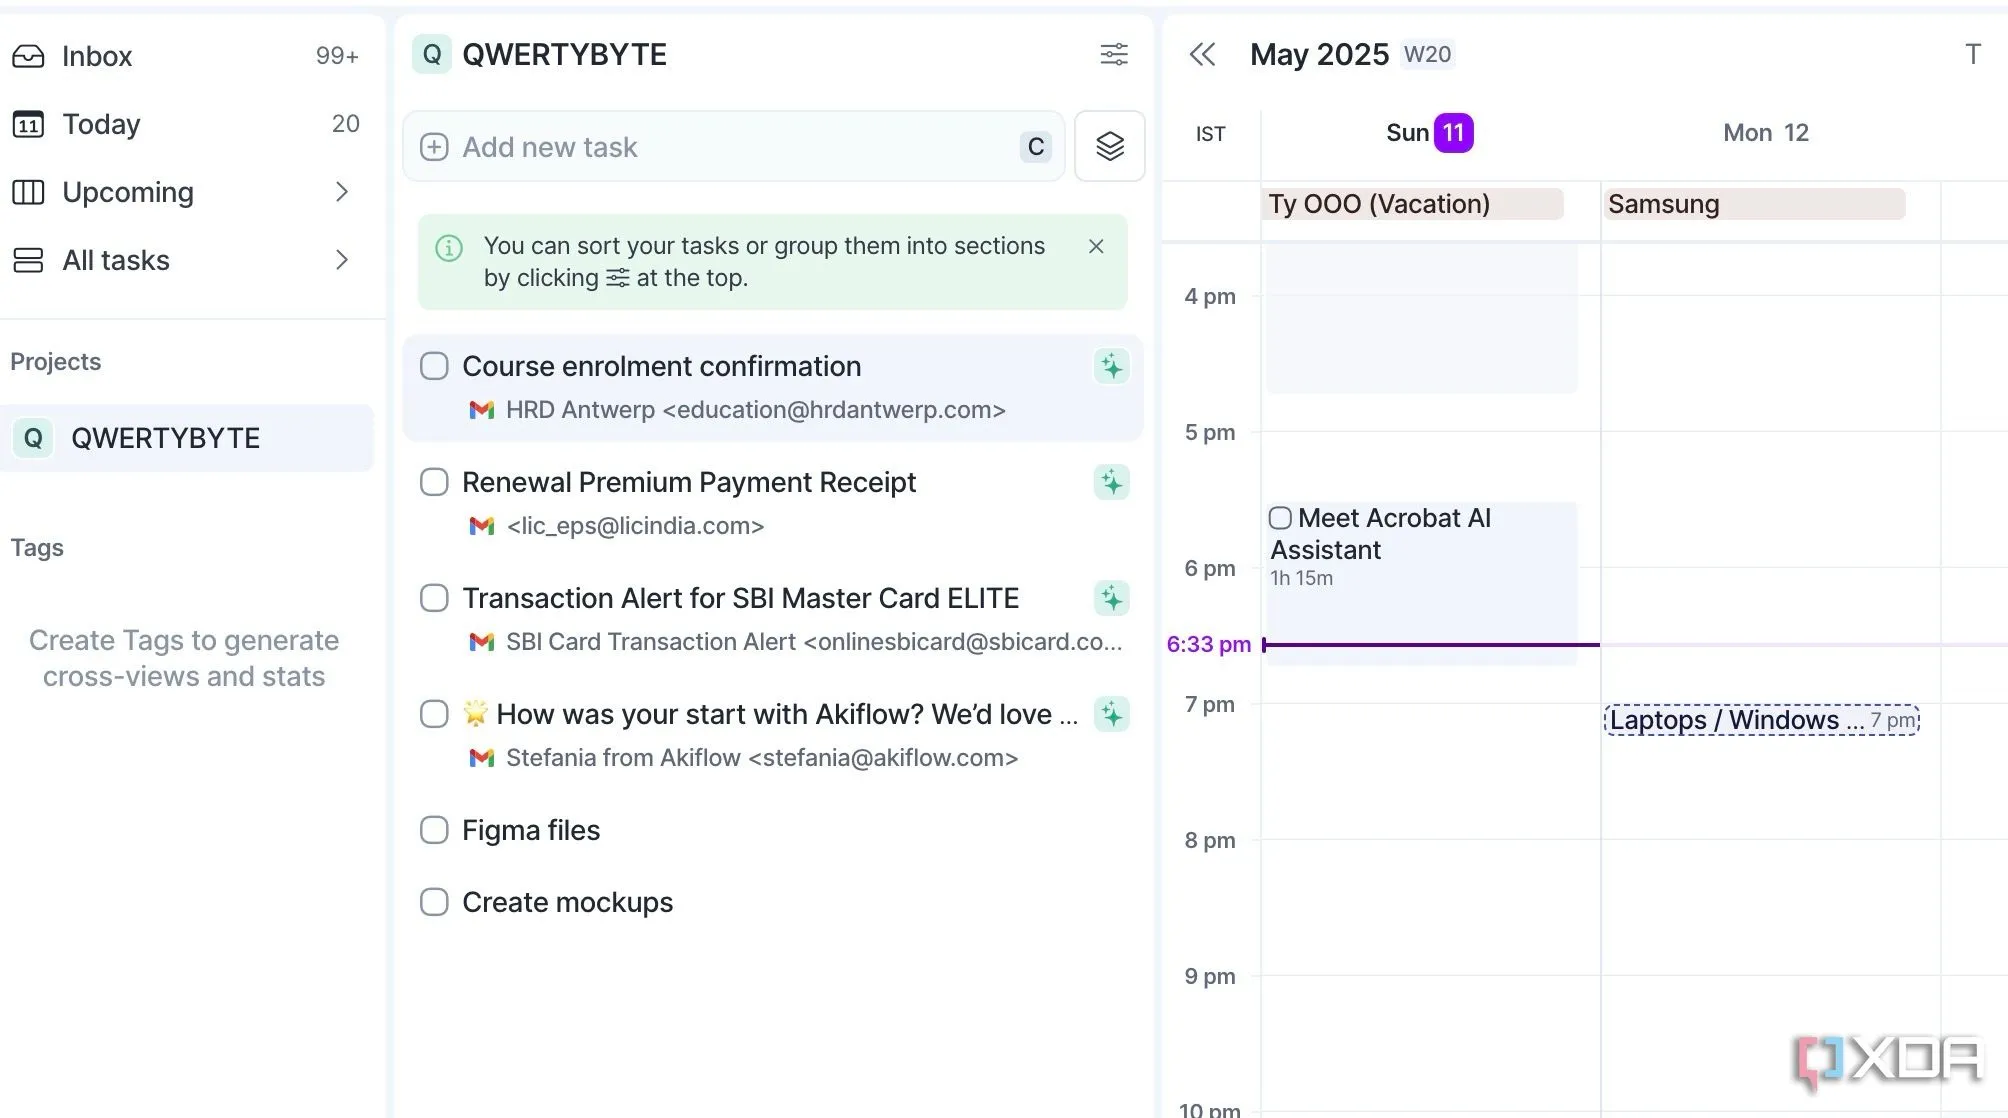Click the IST timezone label

(x=1210, y=134)
